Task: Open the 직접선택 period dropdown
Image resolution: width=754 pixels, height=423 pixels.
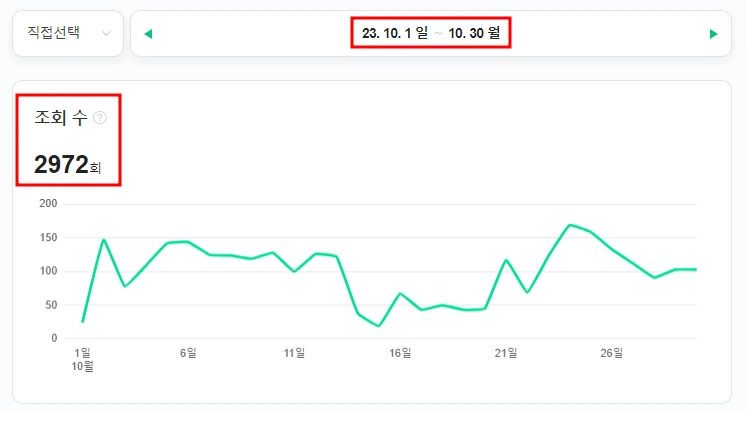Action: [68, 33]
